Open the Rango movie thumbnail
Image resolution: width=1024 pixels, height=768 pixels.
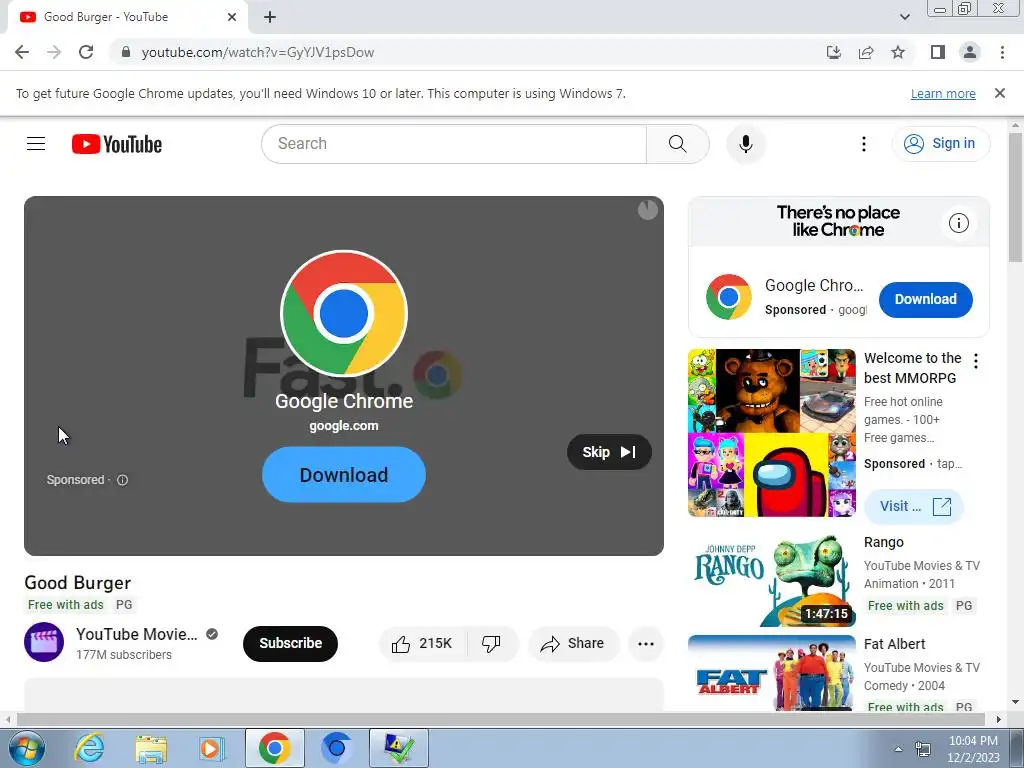pos(771,580)
